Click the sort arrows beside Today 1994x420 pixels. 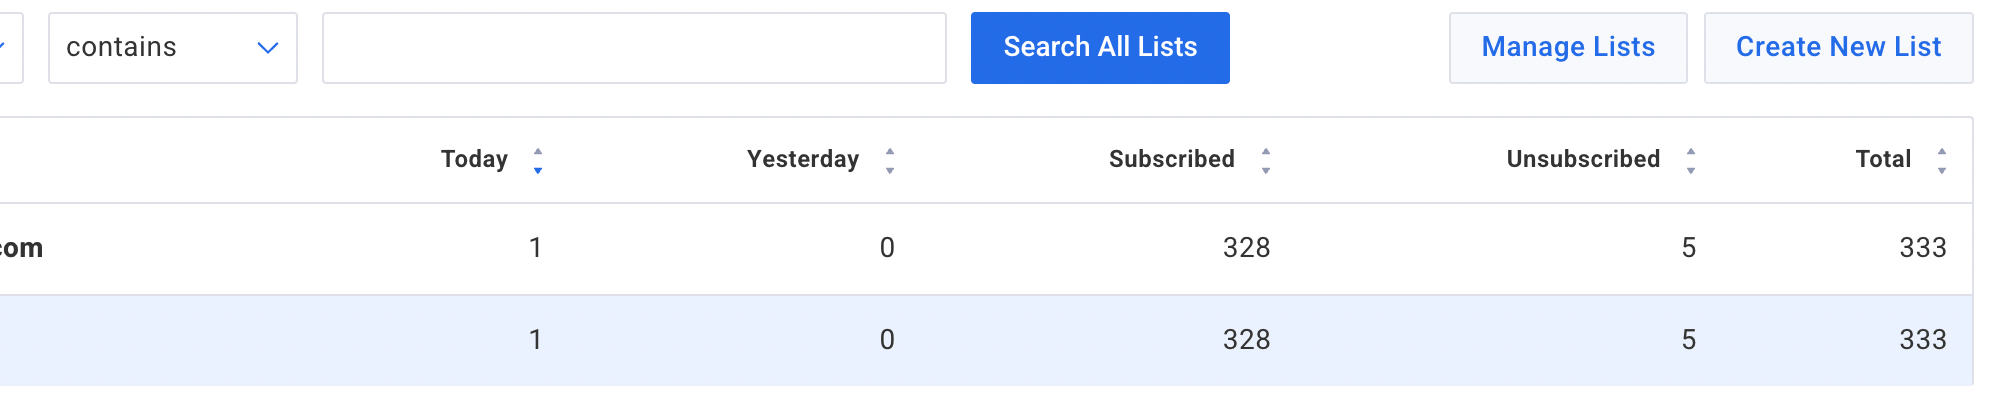tap(538, 160)
